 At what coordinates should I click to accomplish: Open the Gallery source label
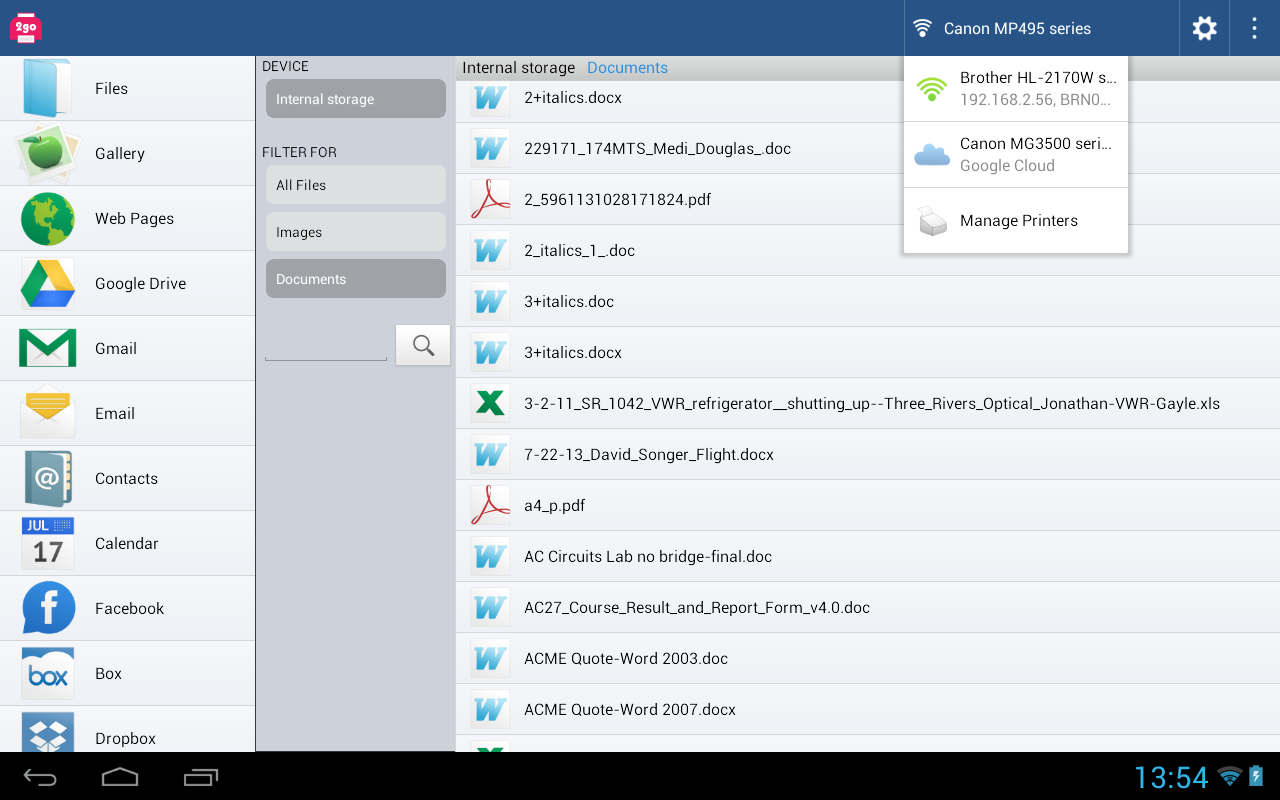(120, 153)
